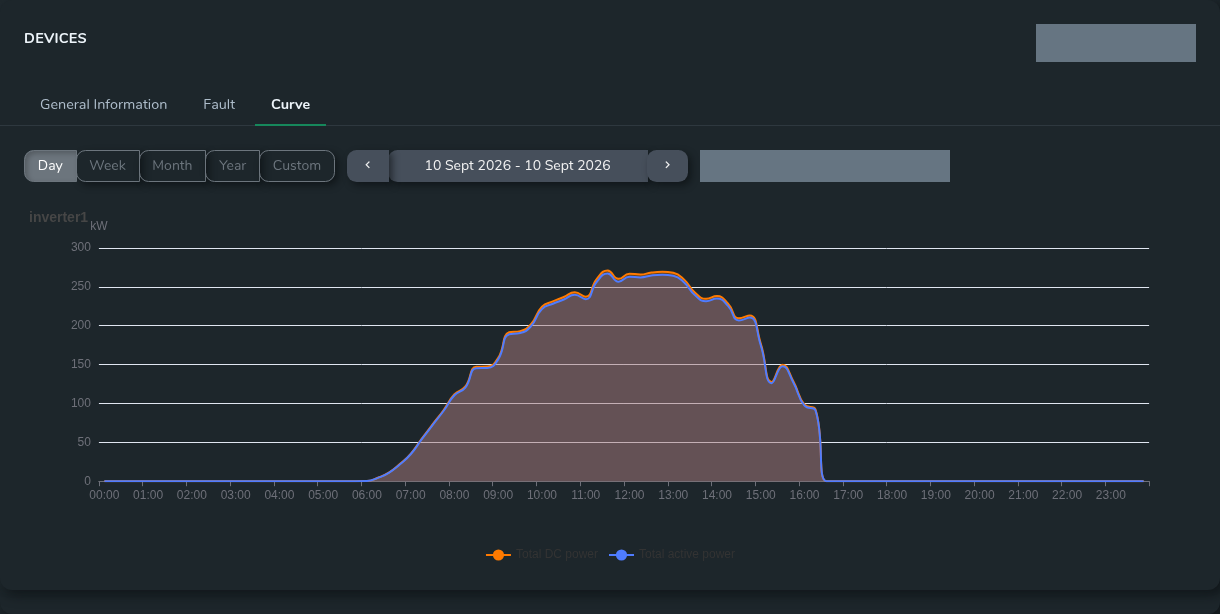Select the Year range button
This screenshot has width=1220, height=614.
coord(233,166)
